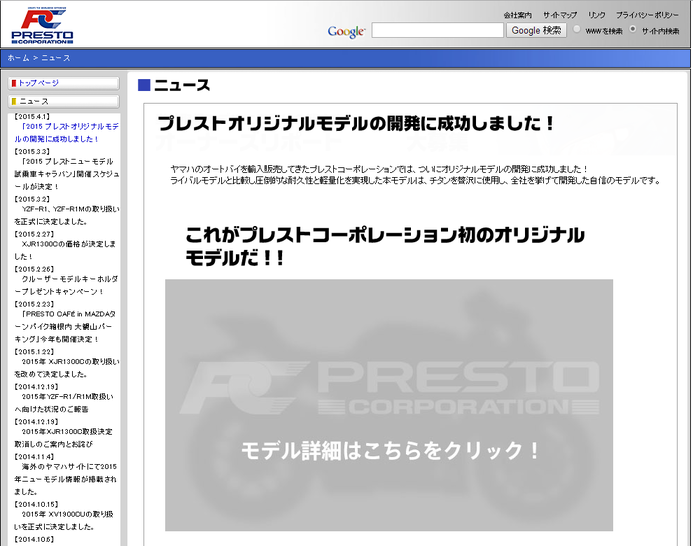
Task: Select the サイト内検索 radio button
Action: point(633,29)
